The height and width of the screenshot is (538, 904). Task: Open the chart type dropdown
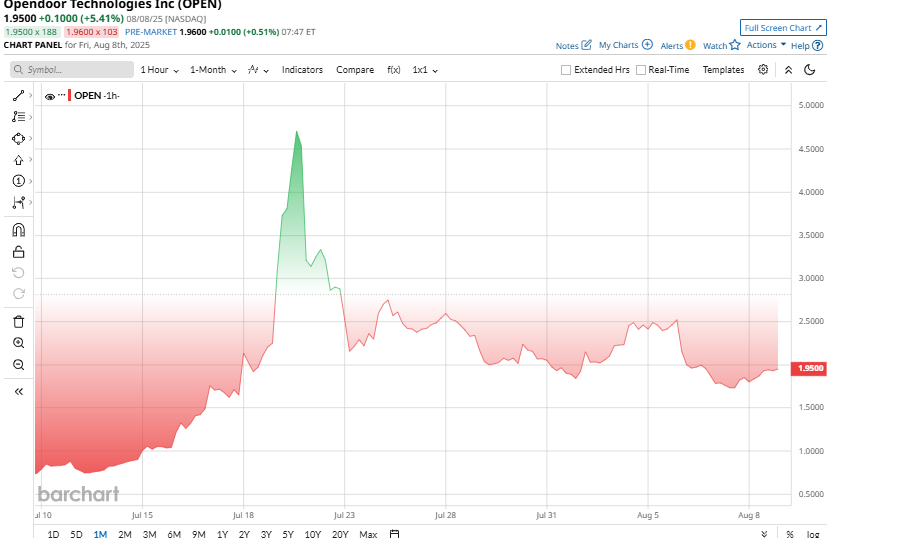pos(258,70)
